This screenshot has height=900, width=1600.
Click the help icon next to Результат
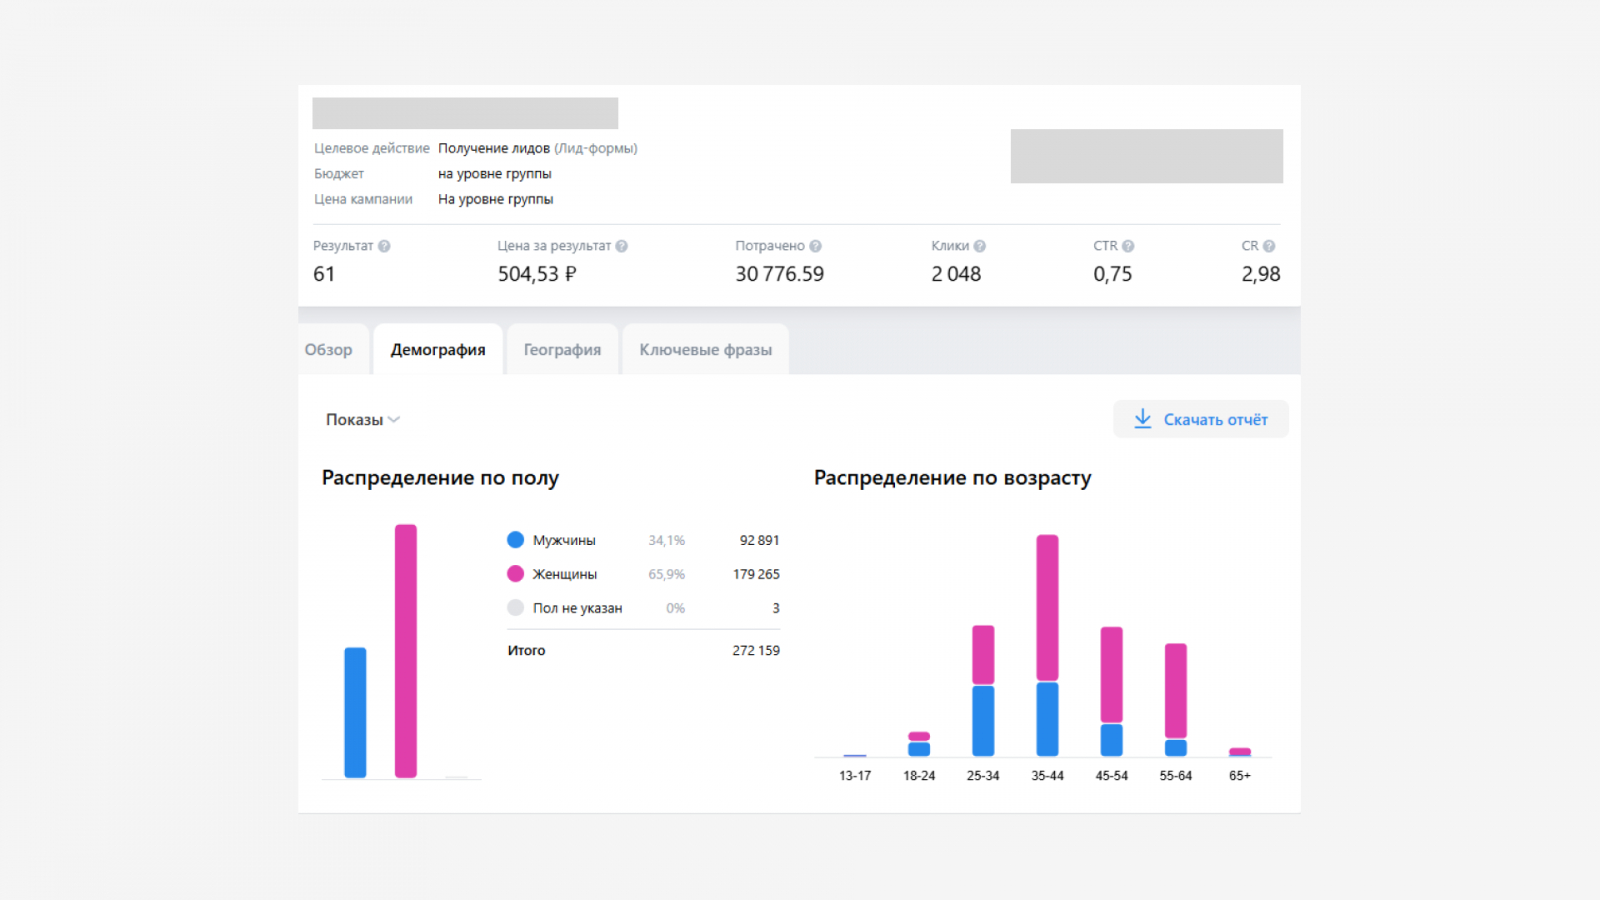tap(384, 246)
